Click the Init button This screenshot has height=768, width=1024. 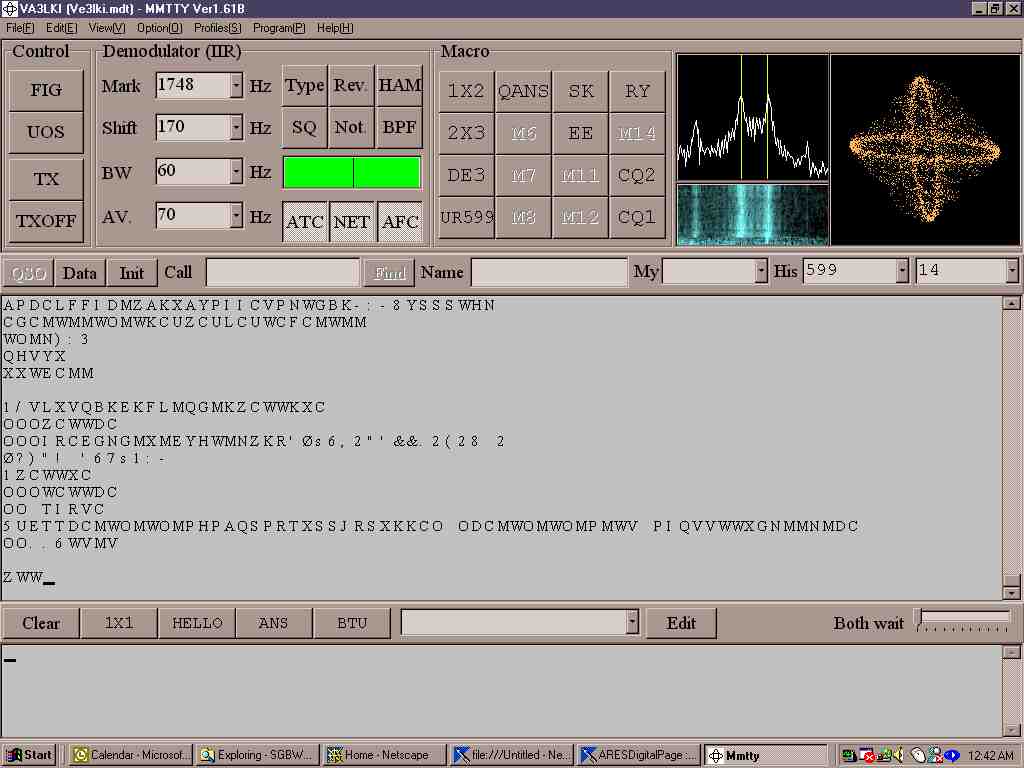(x=131, y=273)
